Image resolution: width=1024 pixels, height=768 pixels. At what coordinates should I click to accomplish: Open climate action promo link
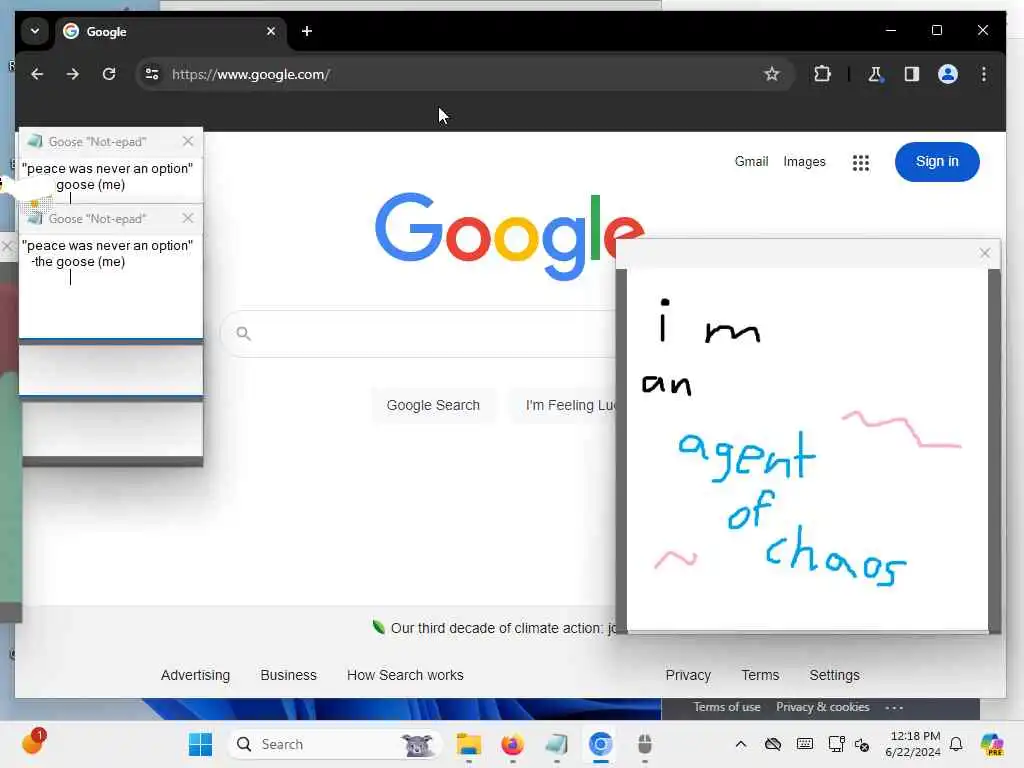click(503, 628)
